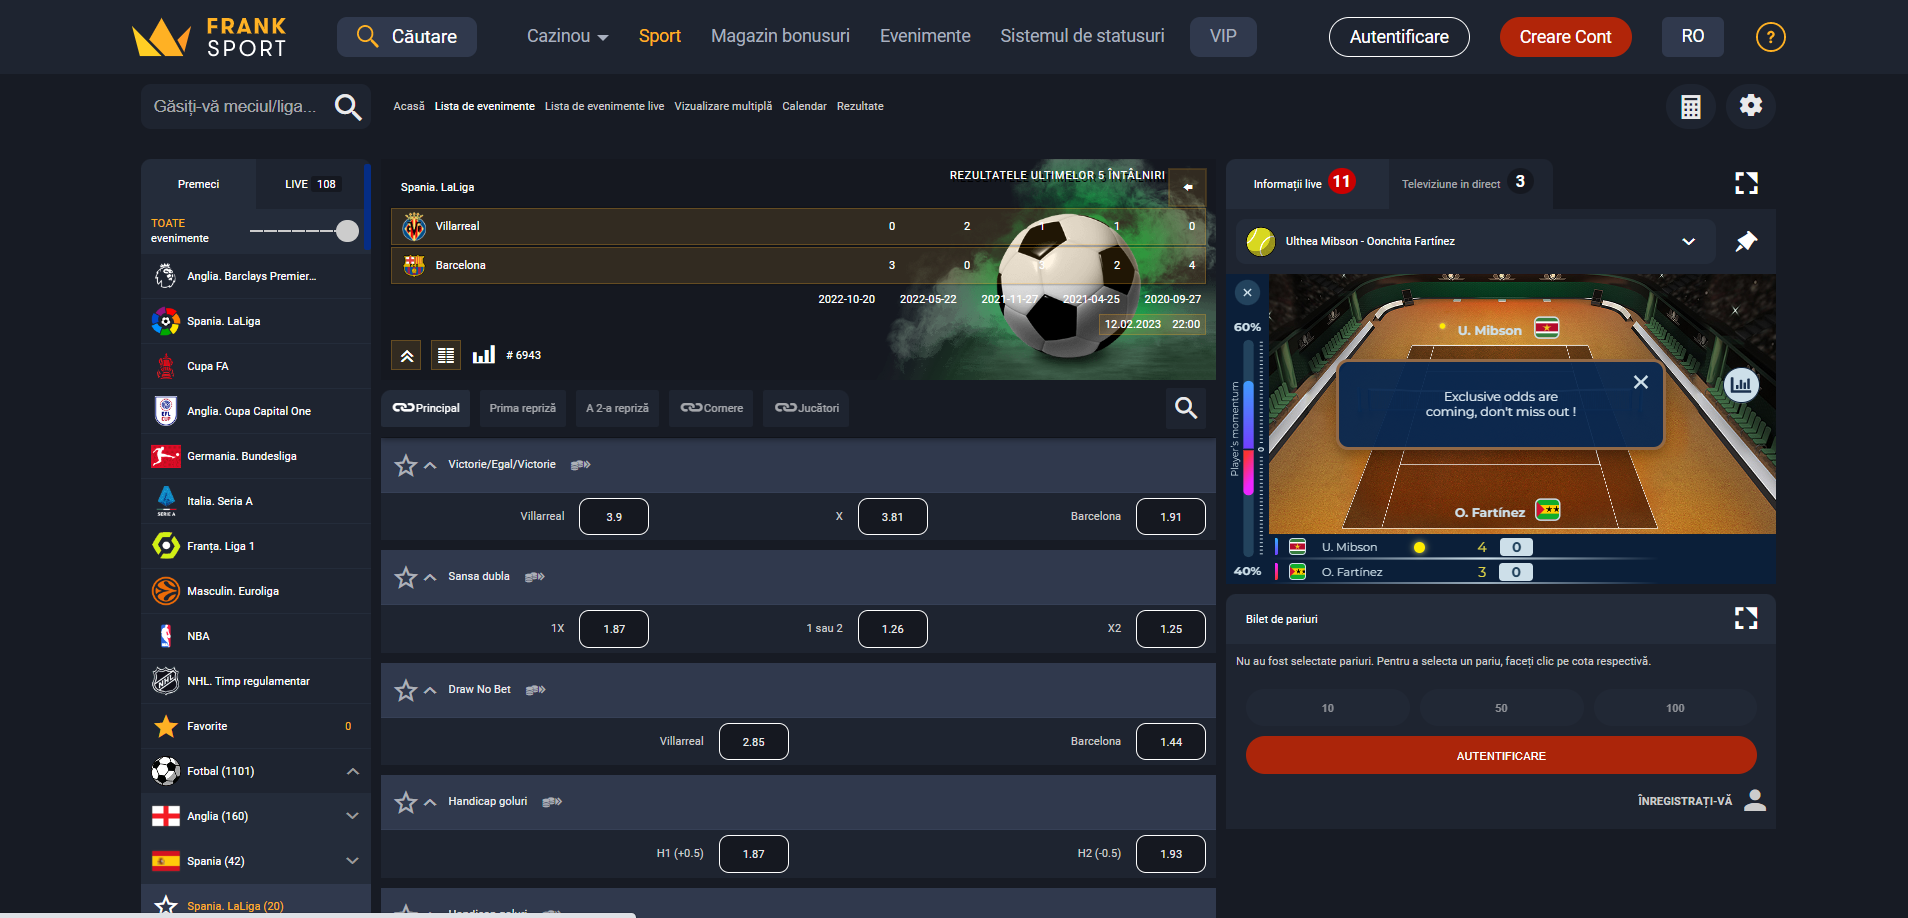Open NBA league from sidebar
This screenshot has width=1908, height=918.
pyautogui.click(x=256, y=636)
